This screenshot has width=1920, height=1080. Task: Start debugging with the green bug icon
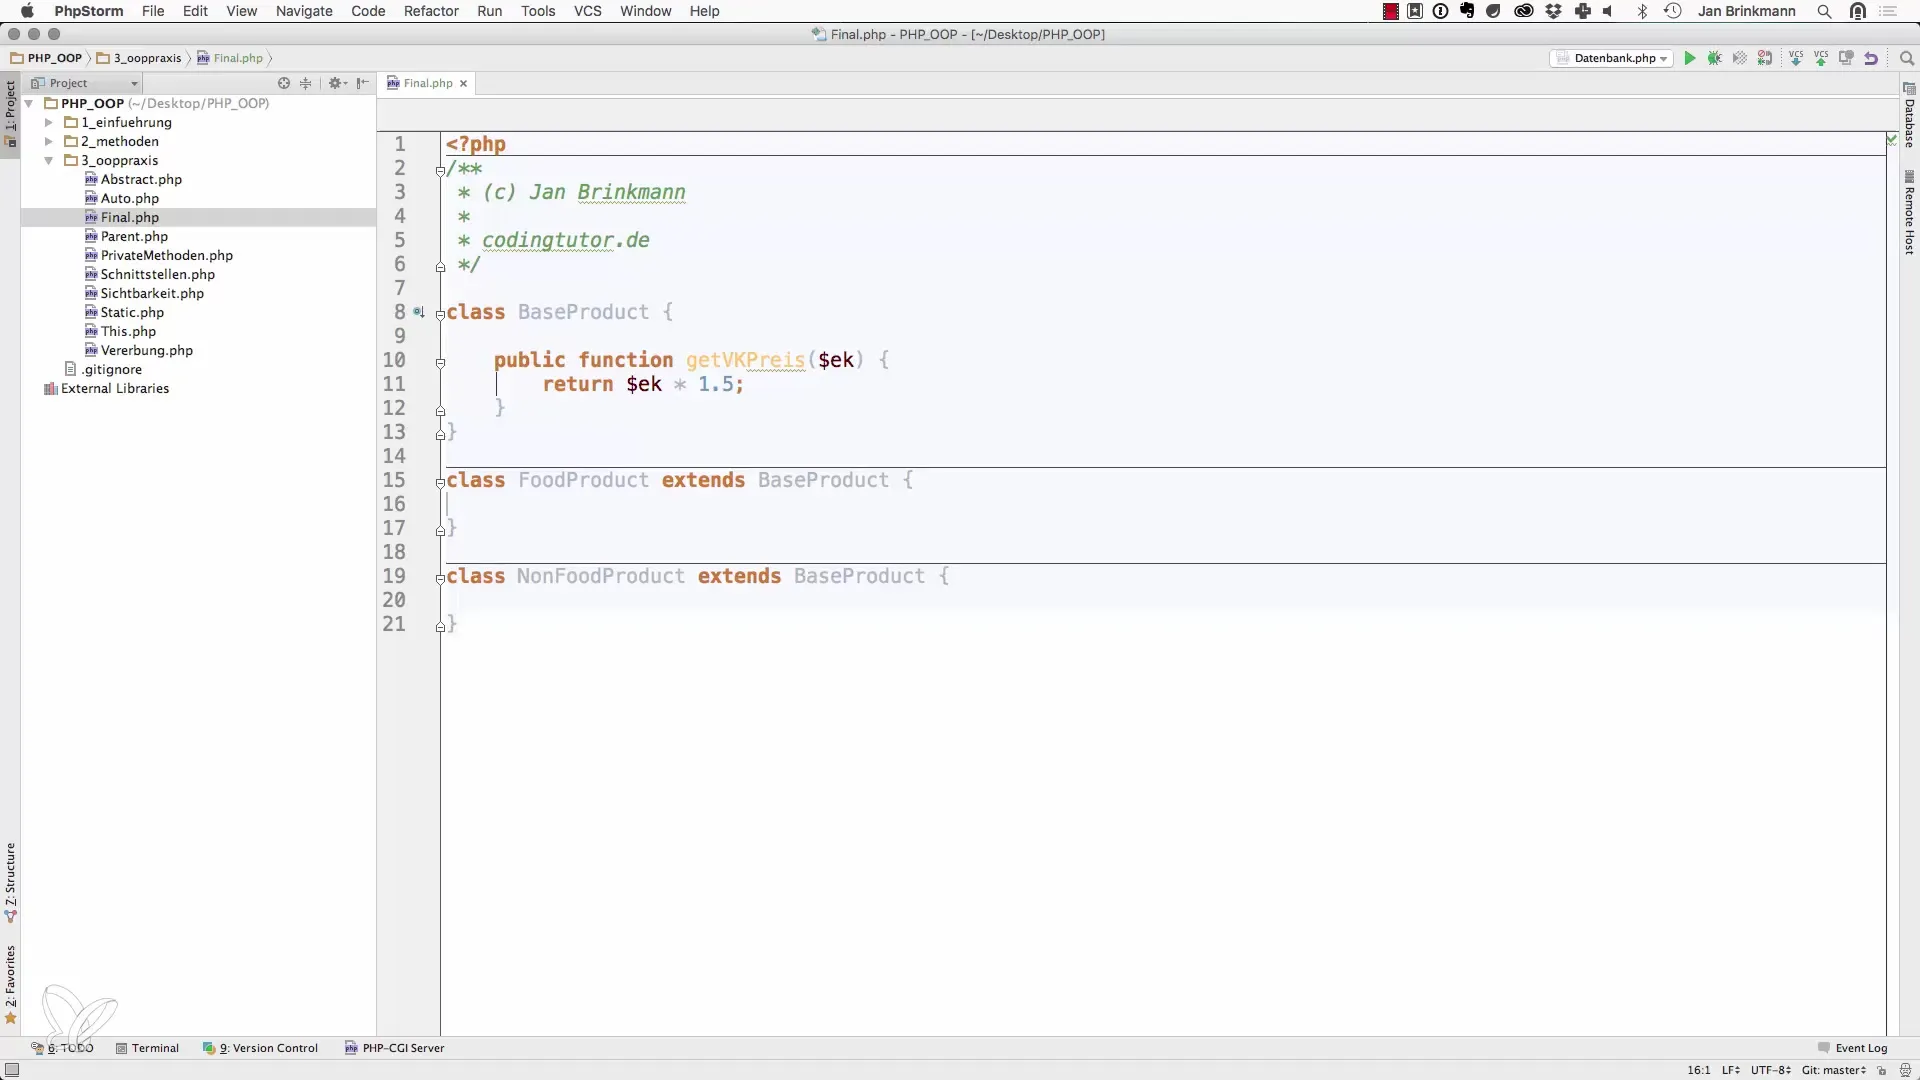(x=1715, y=58)
